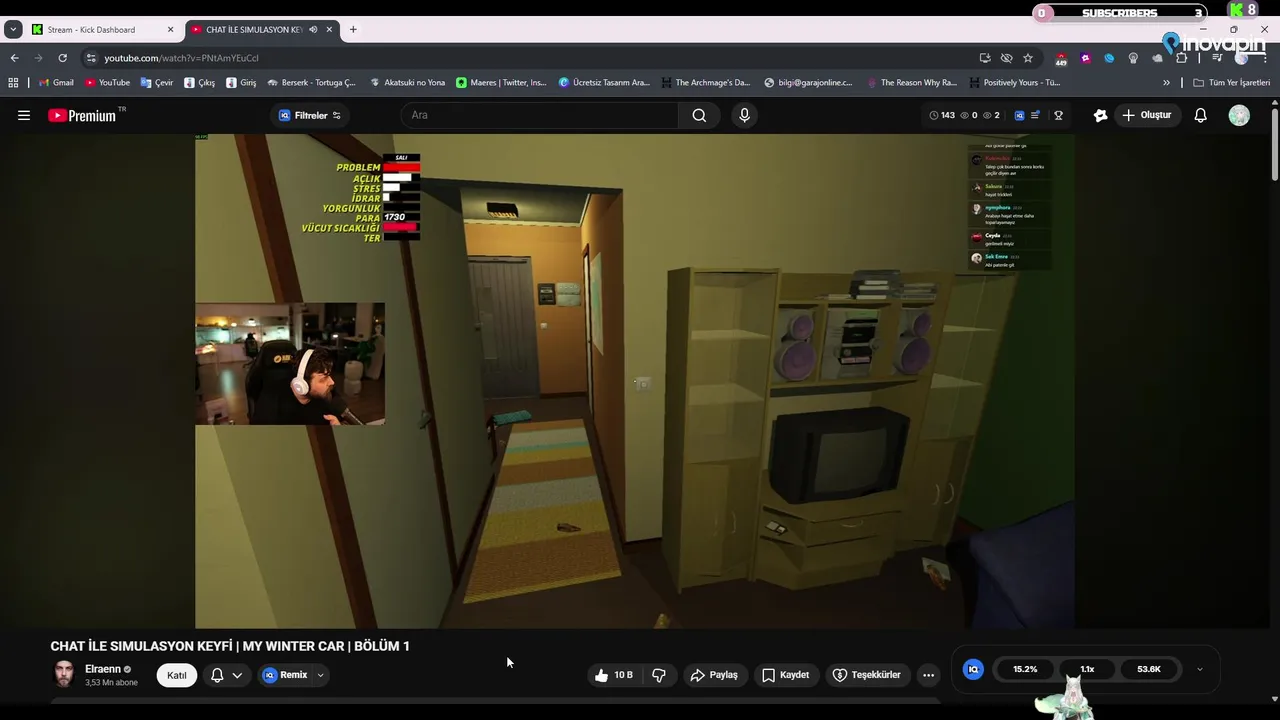Click the Paylaş share button
This screenshot has height=720, width=1280.
pyautogui.click(x=714, y=675)
